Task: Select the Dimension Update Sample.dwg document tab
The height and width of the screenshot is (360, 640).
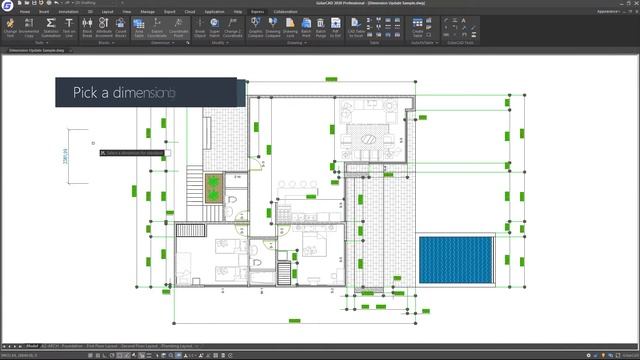Action: click(x=36, y=50)
